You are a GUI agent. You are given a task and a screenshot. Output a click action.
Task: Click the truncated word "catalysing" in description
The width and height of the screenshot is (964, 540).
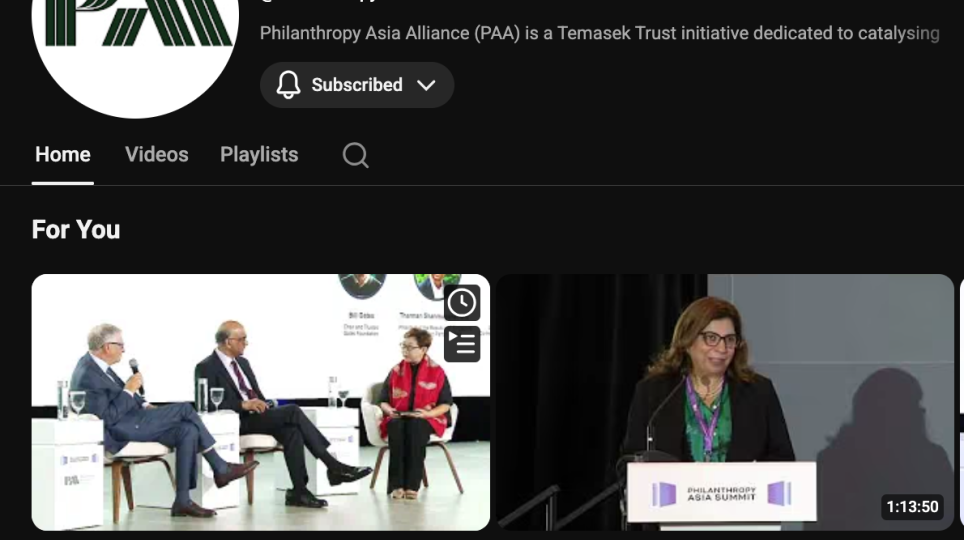point(898,33)
